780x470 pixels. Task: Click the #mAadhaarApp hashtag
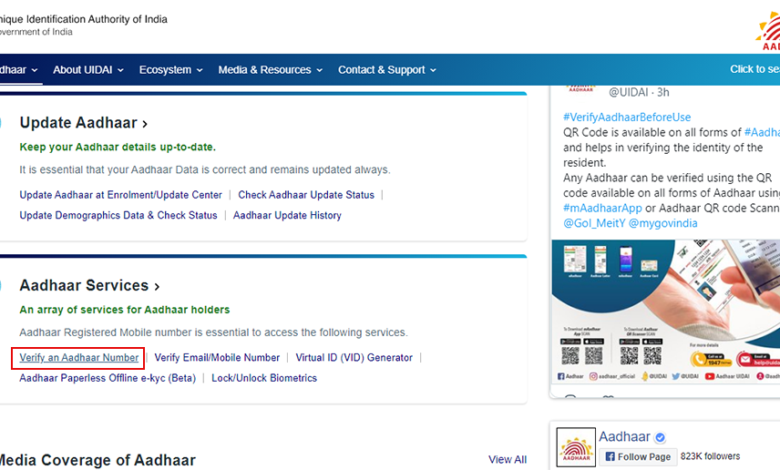[602, 208]
